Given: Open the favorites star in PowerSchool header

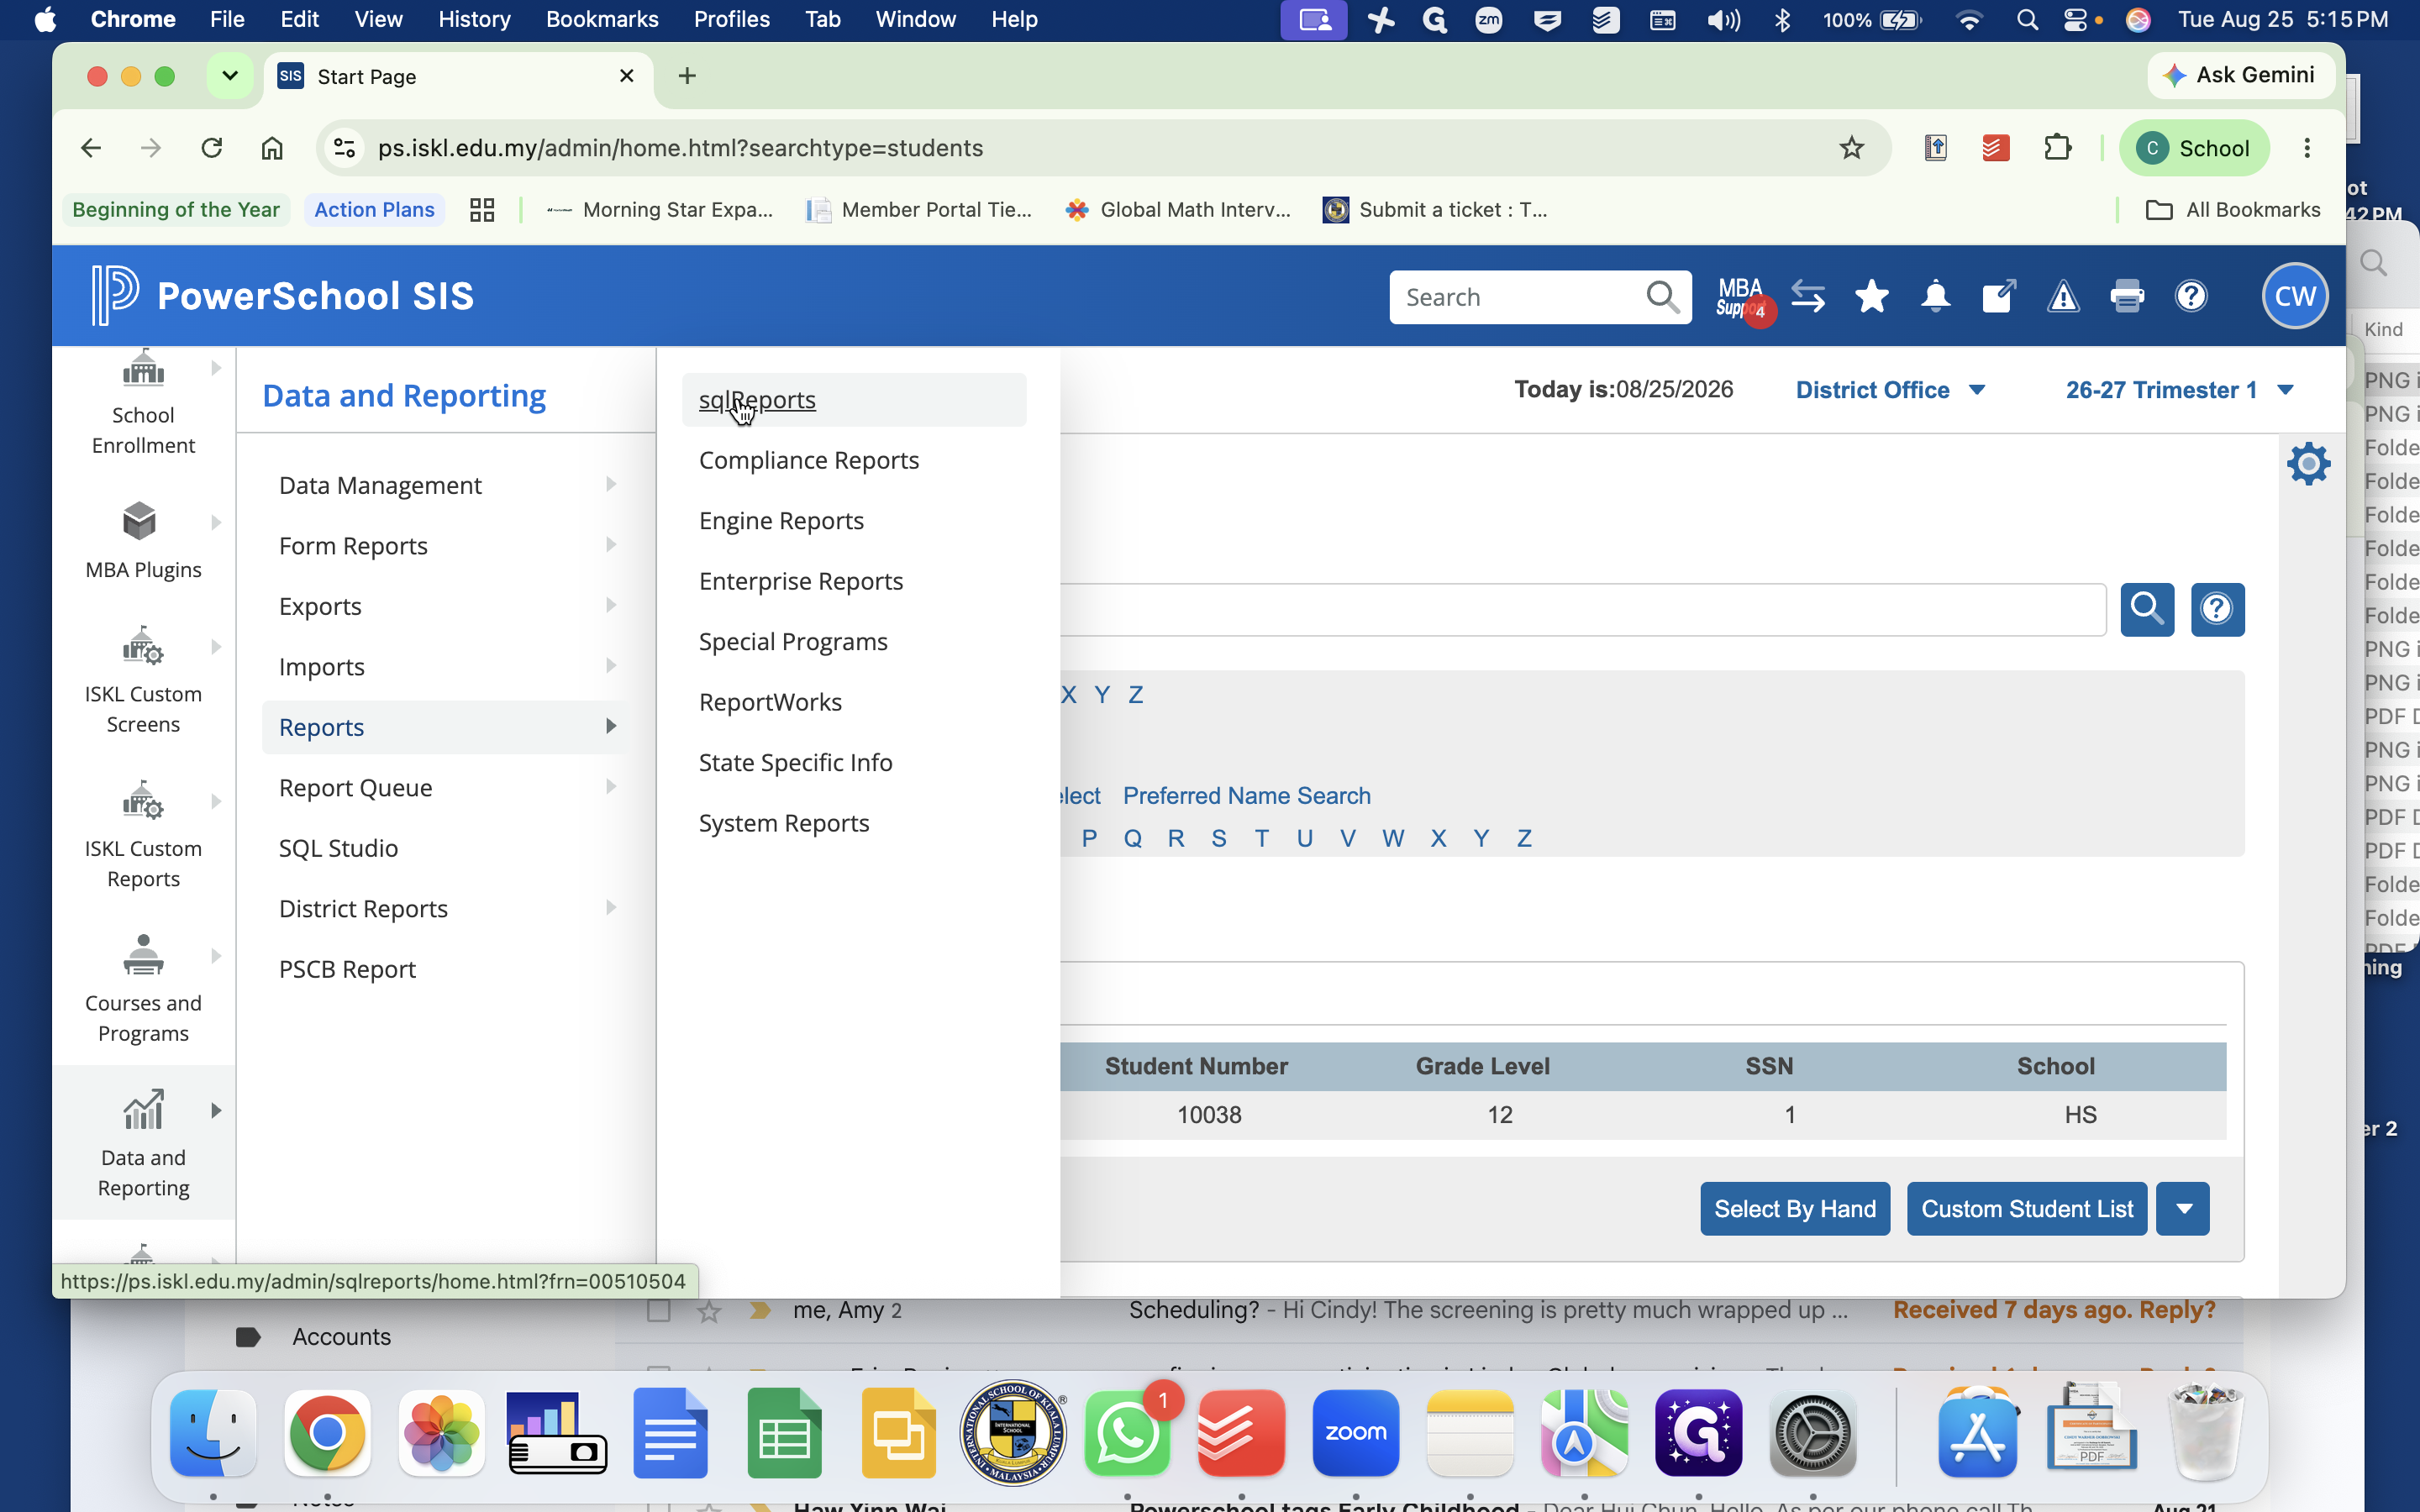Looking at the screenshot, I should click(x=1871, y=297).
